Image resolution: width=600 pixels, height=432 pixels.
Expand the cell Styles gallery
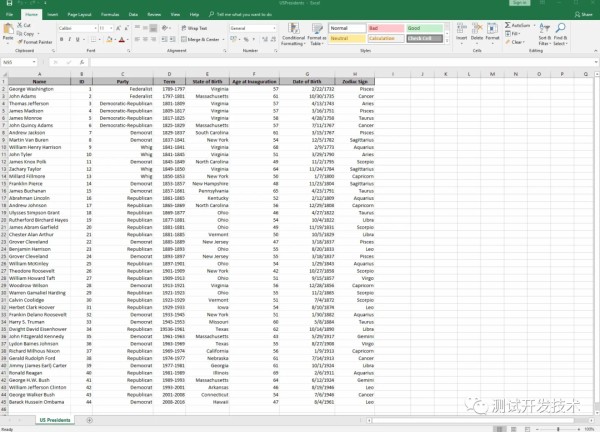click(447, 41)
